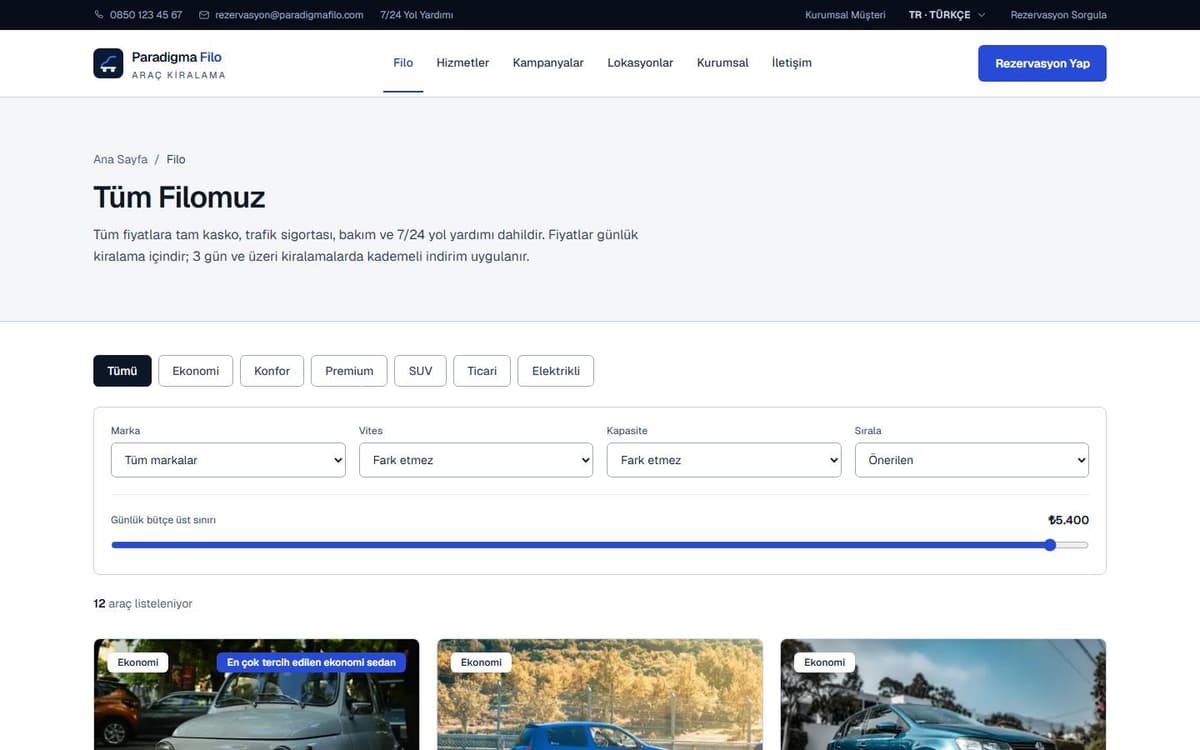The image size is (1200, 750).
Task: Click the ₺5.400 budget value
Action: click(x=1068, y=520)
